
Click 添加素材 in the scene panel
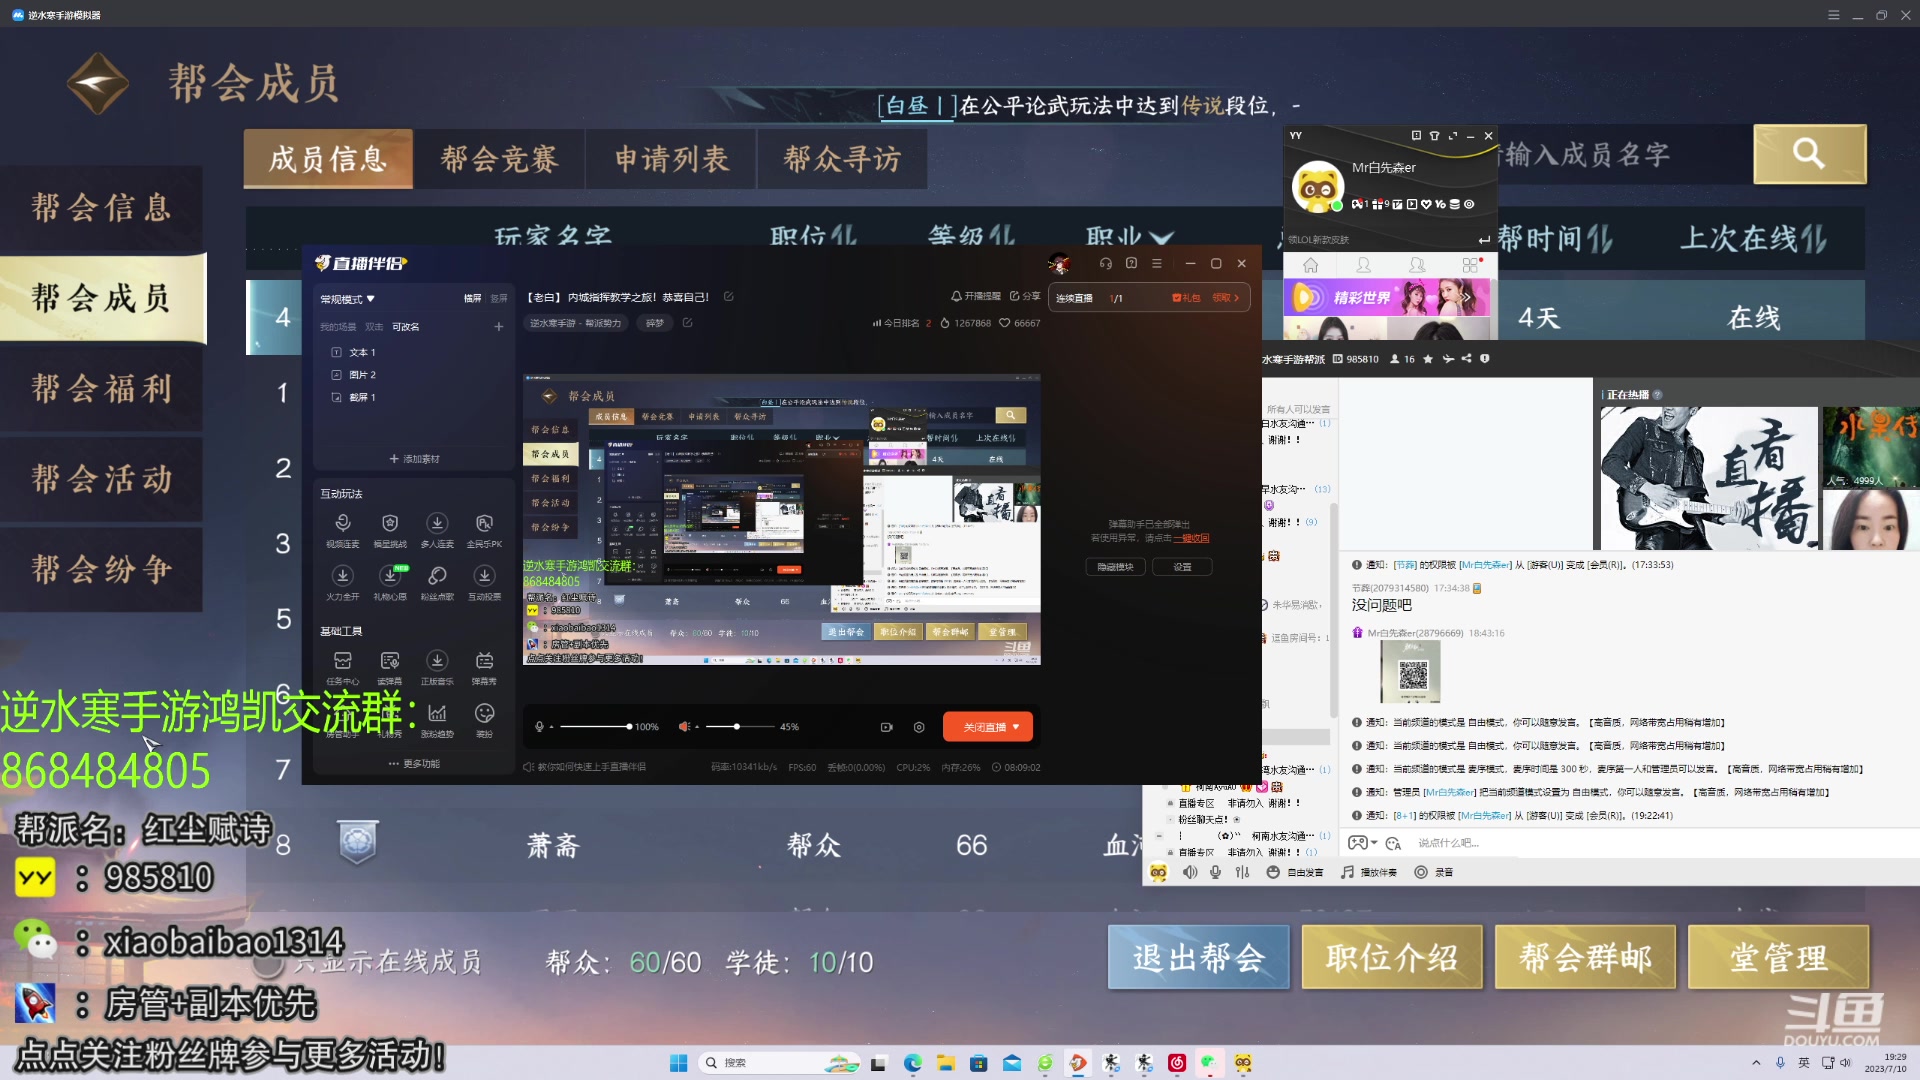tap(414, 459)
